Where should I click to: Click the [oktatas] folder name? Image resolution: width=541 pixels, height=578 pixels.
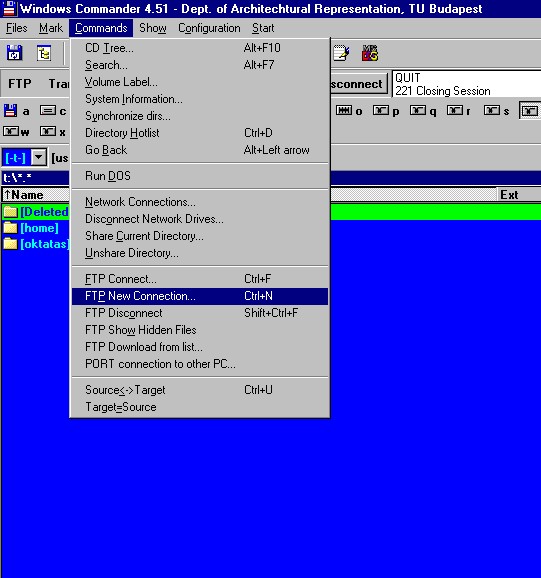tap(45, 244)
